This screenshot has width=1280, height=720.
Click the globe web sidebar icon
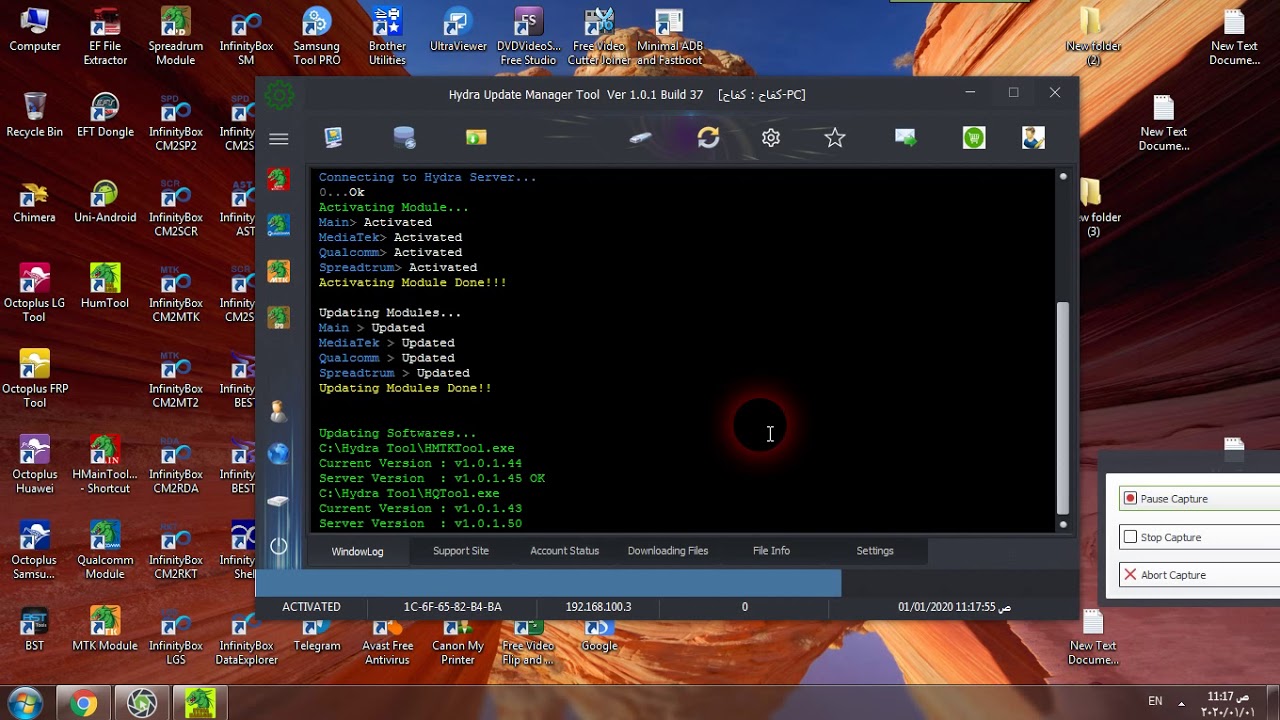(279, 454)
